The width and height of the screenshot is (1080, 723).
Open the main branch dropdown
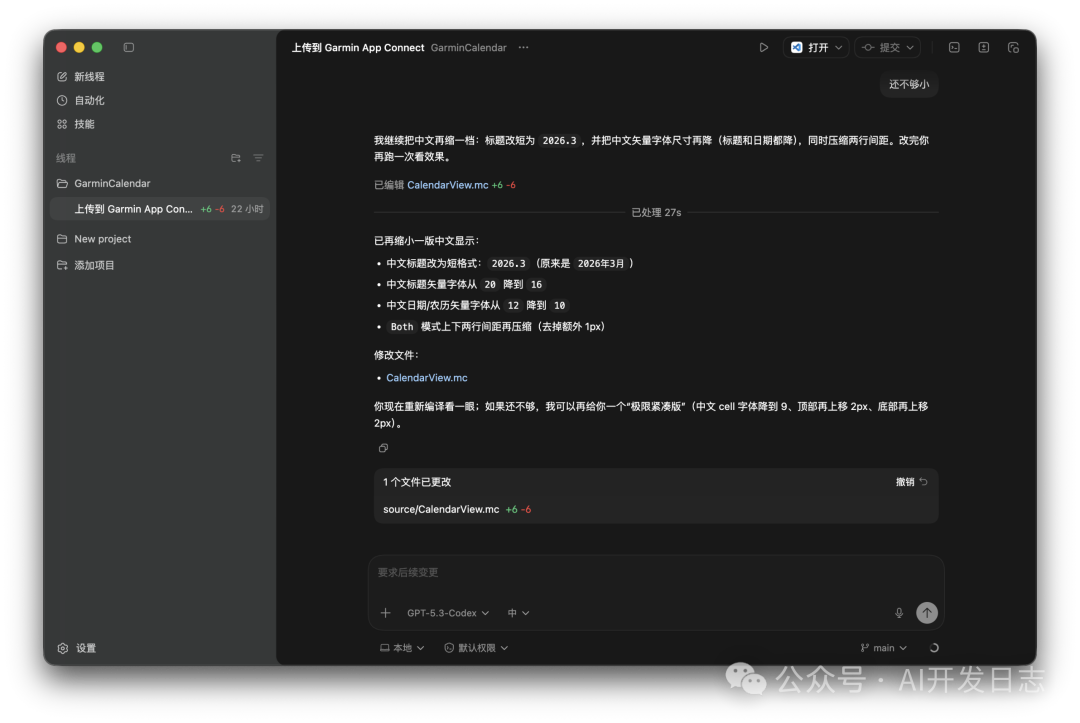[x=883, y=647]
